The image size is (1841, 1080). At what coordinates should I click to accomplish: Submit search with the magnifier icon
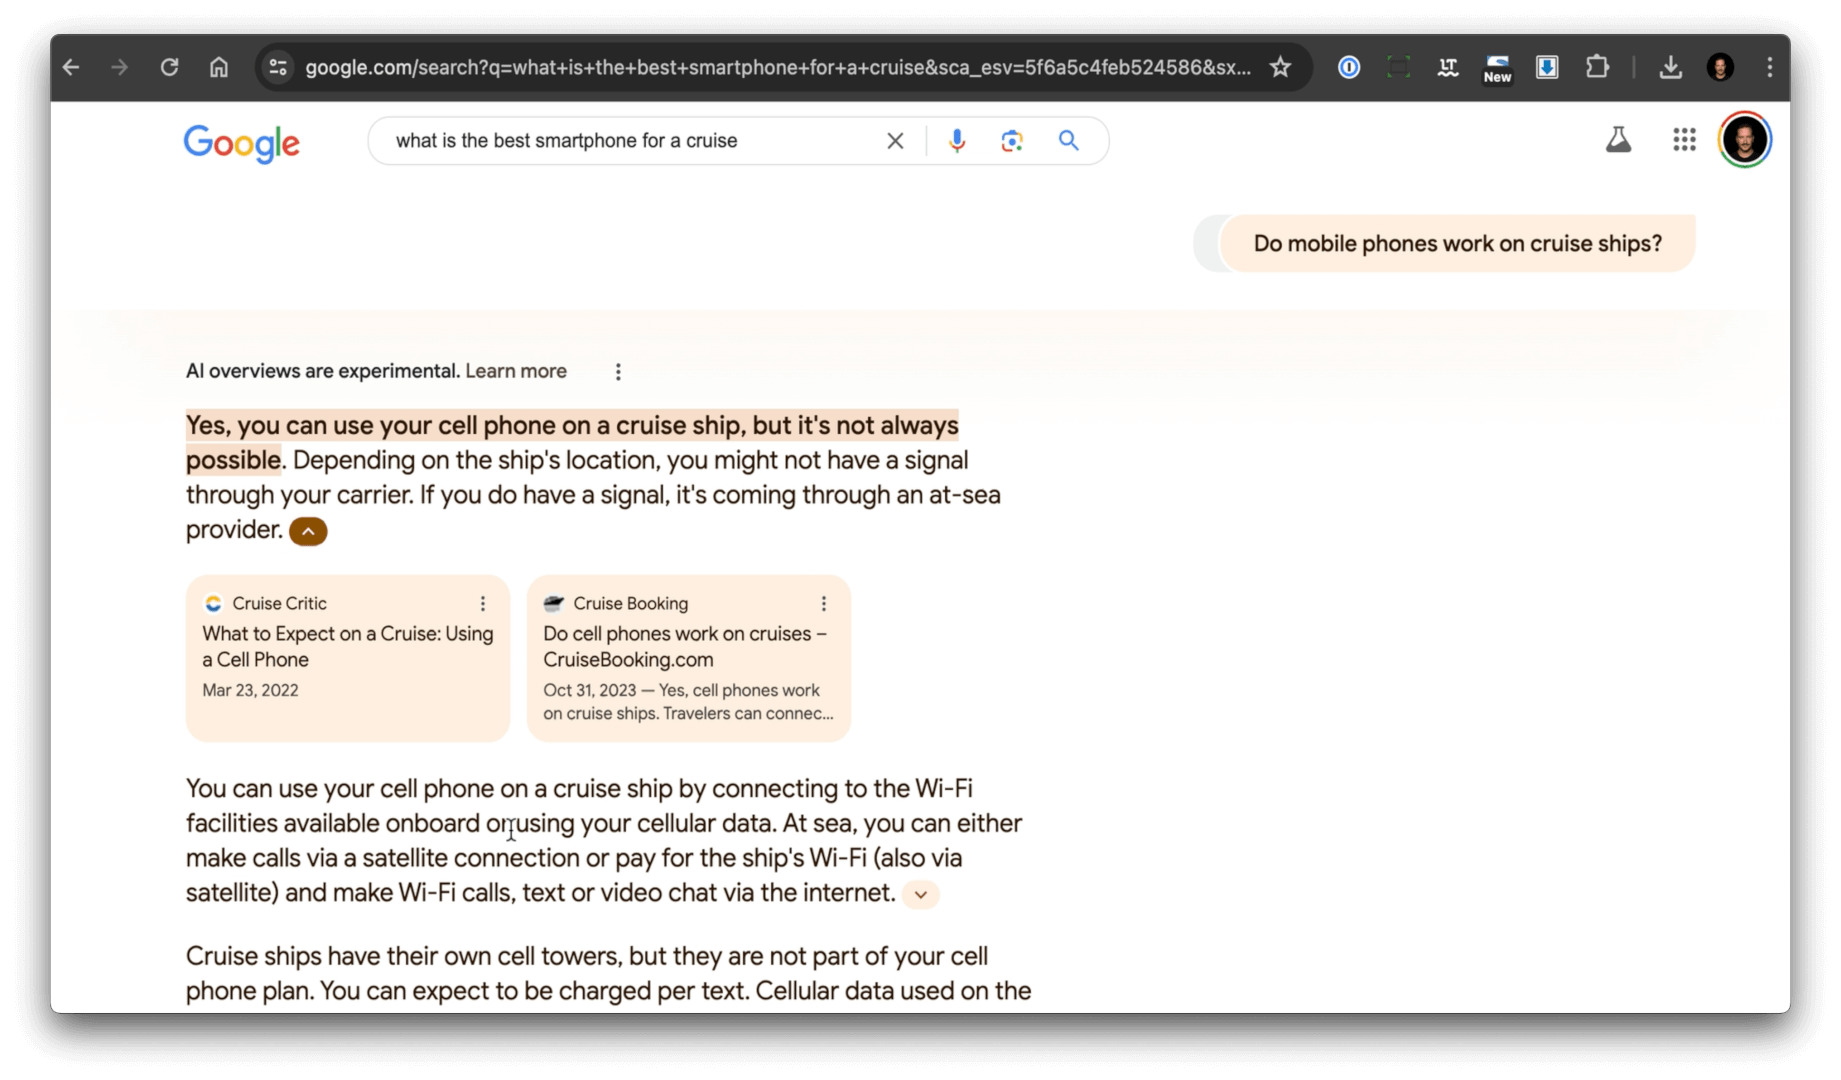pyautogui.click(x=1069, y=141)
